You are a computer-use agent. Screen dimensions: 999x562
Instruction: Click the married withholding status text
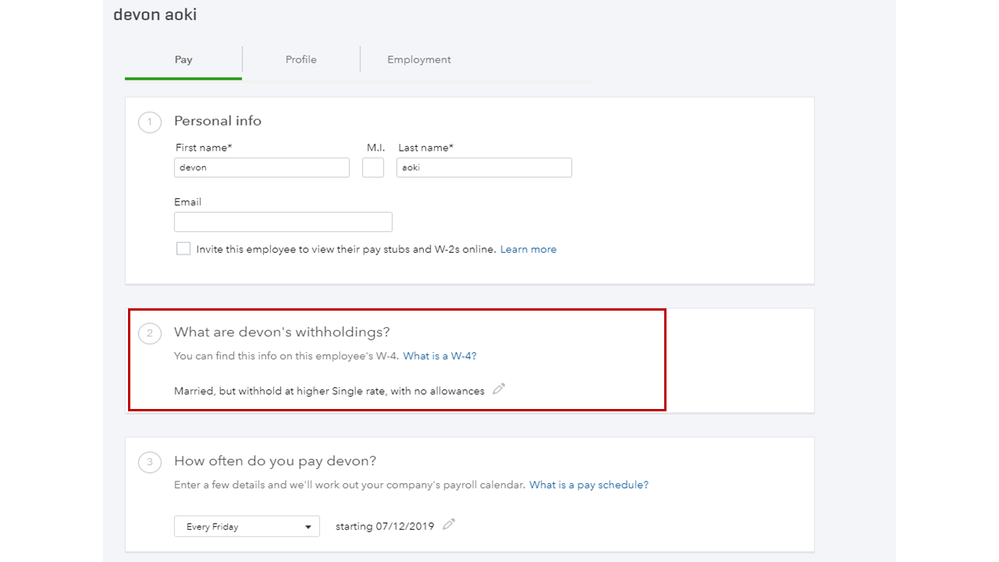329,391
